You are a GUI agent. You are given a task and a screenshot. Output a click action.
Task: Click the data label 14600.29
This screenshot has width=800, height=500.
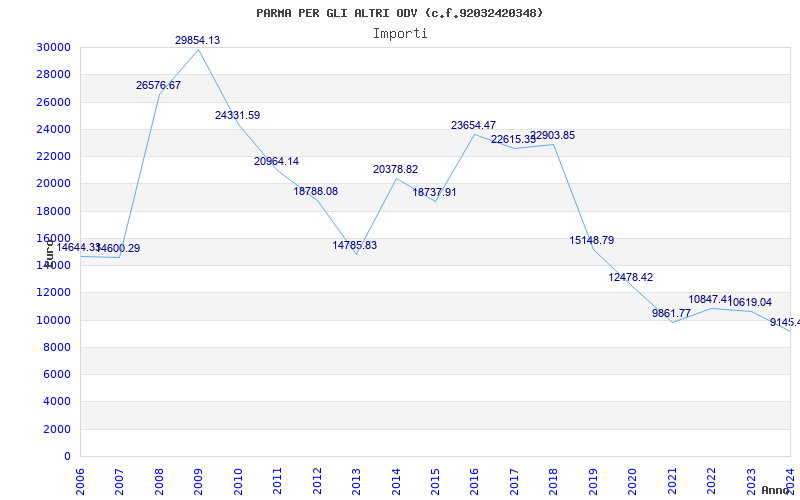point(118,248)
